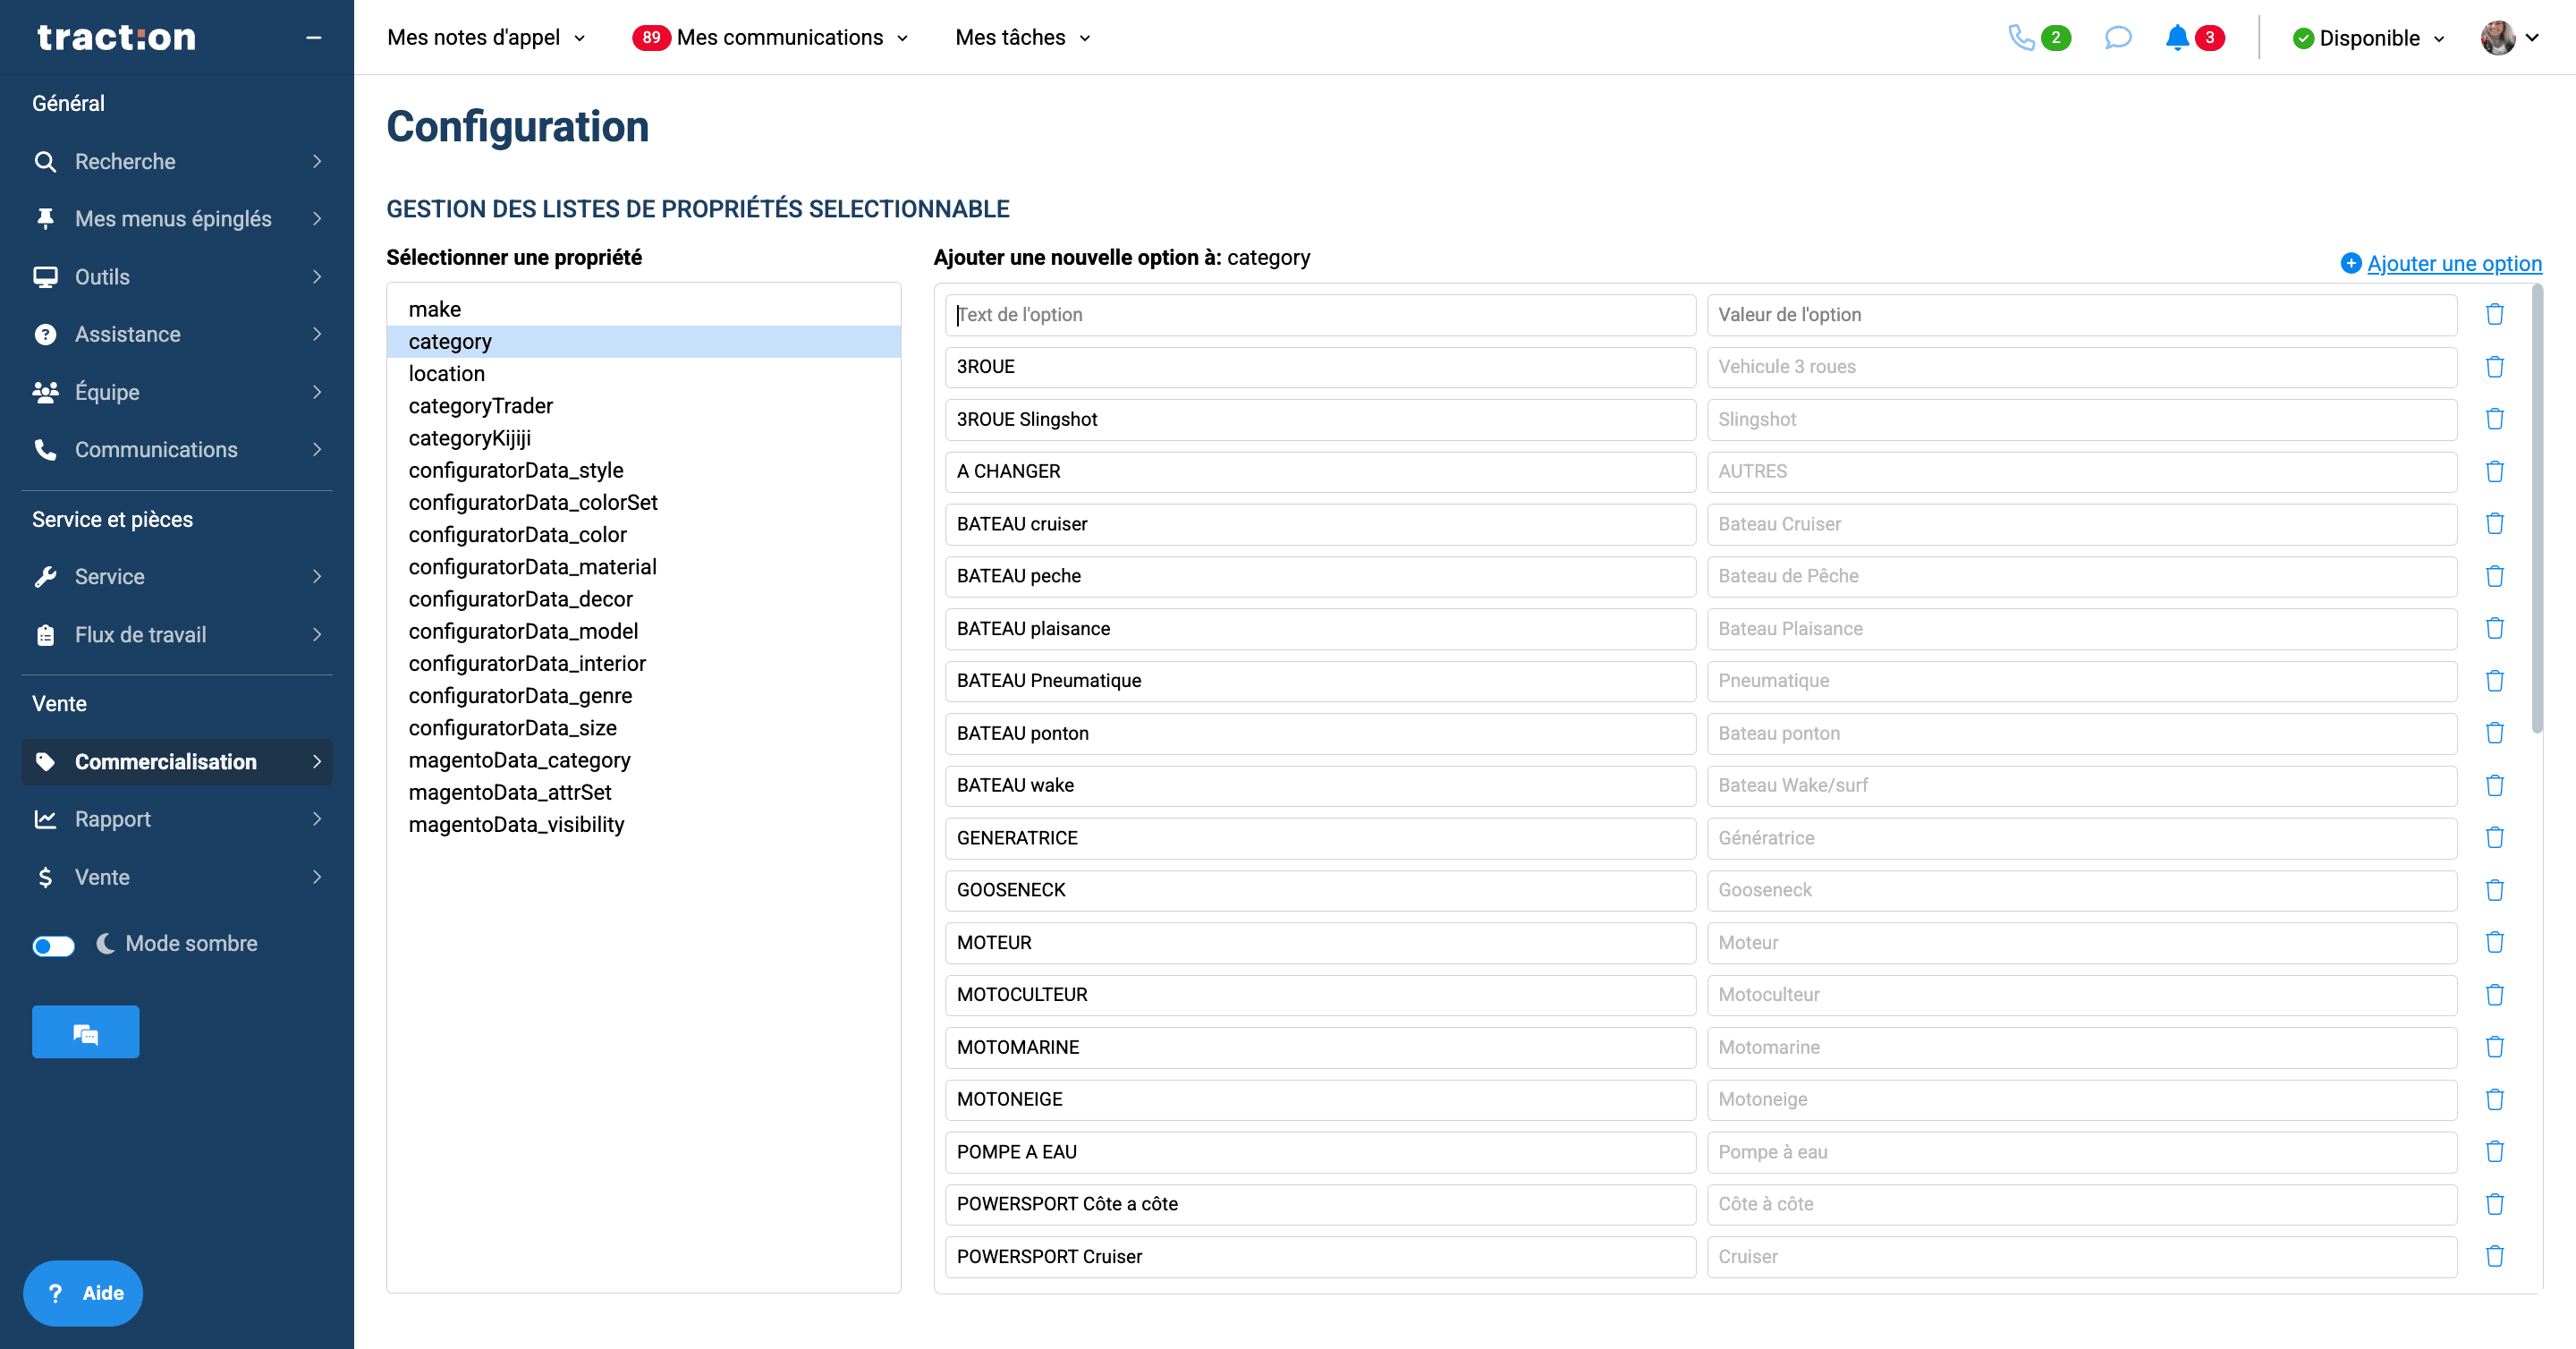
Task: Open the Équipe sidebar menu
Action: click(177, 392)
